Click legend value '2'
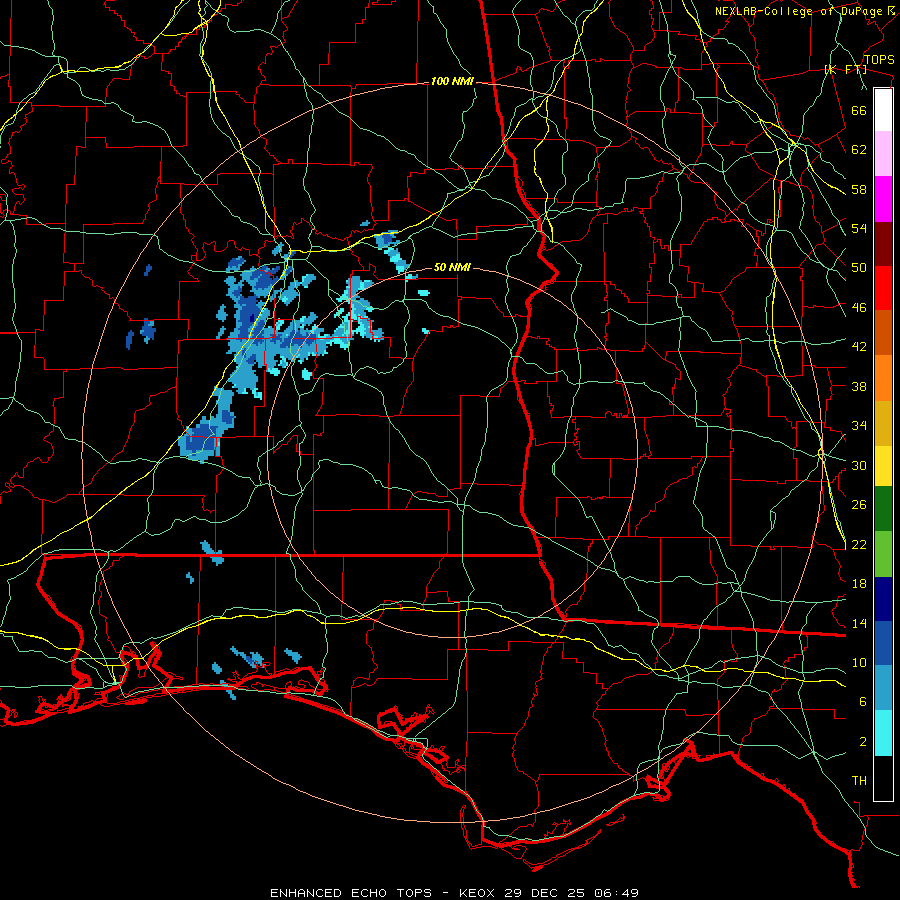The image size is (900, 900). pos(863,742)
